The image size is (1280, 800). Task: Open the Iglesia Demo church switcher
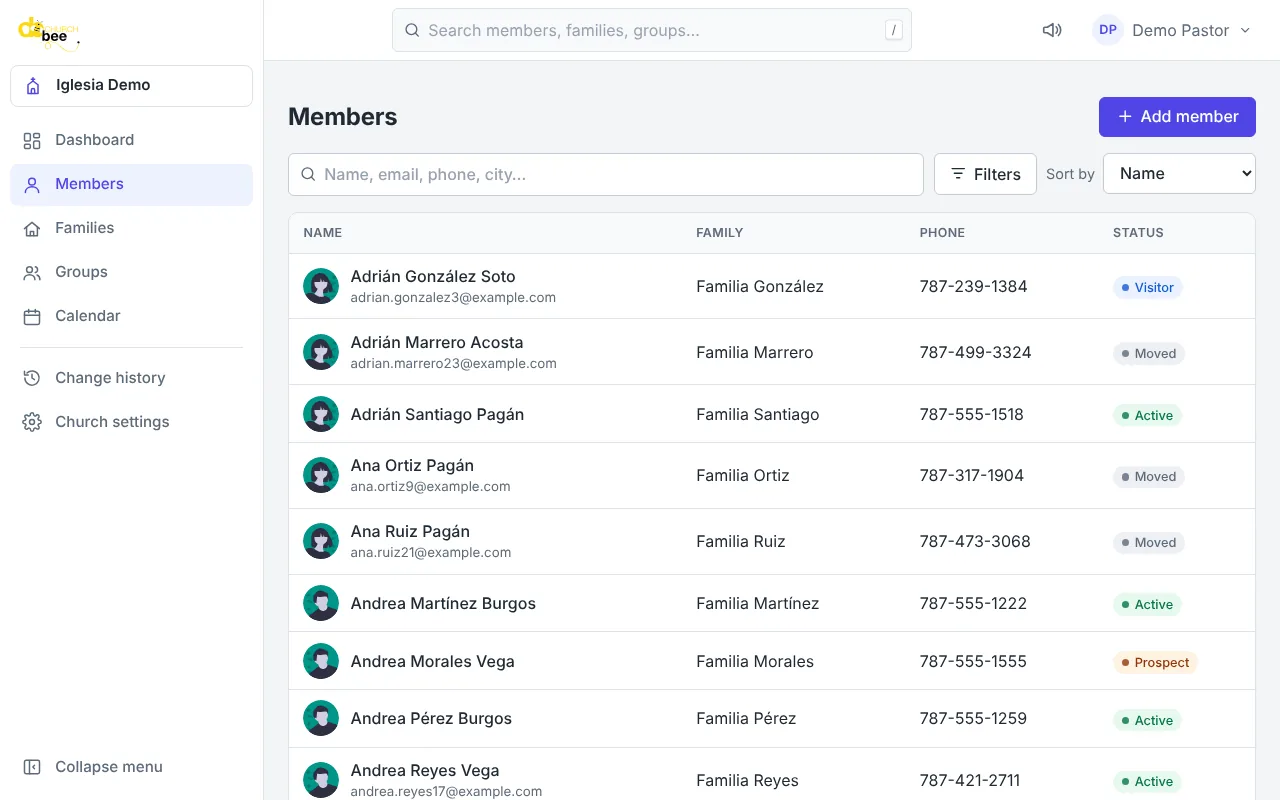131,86
